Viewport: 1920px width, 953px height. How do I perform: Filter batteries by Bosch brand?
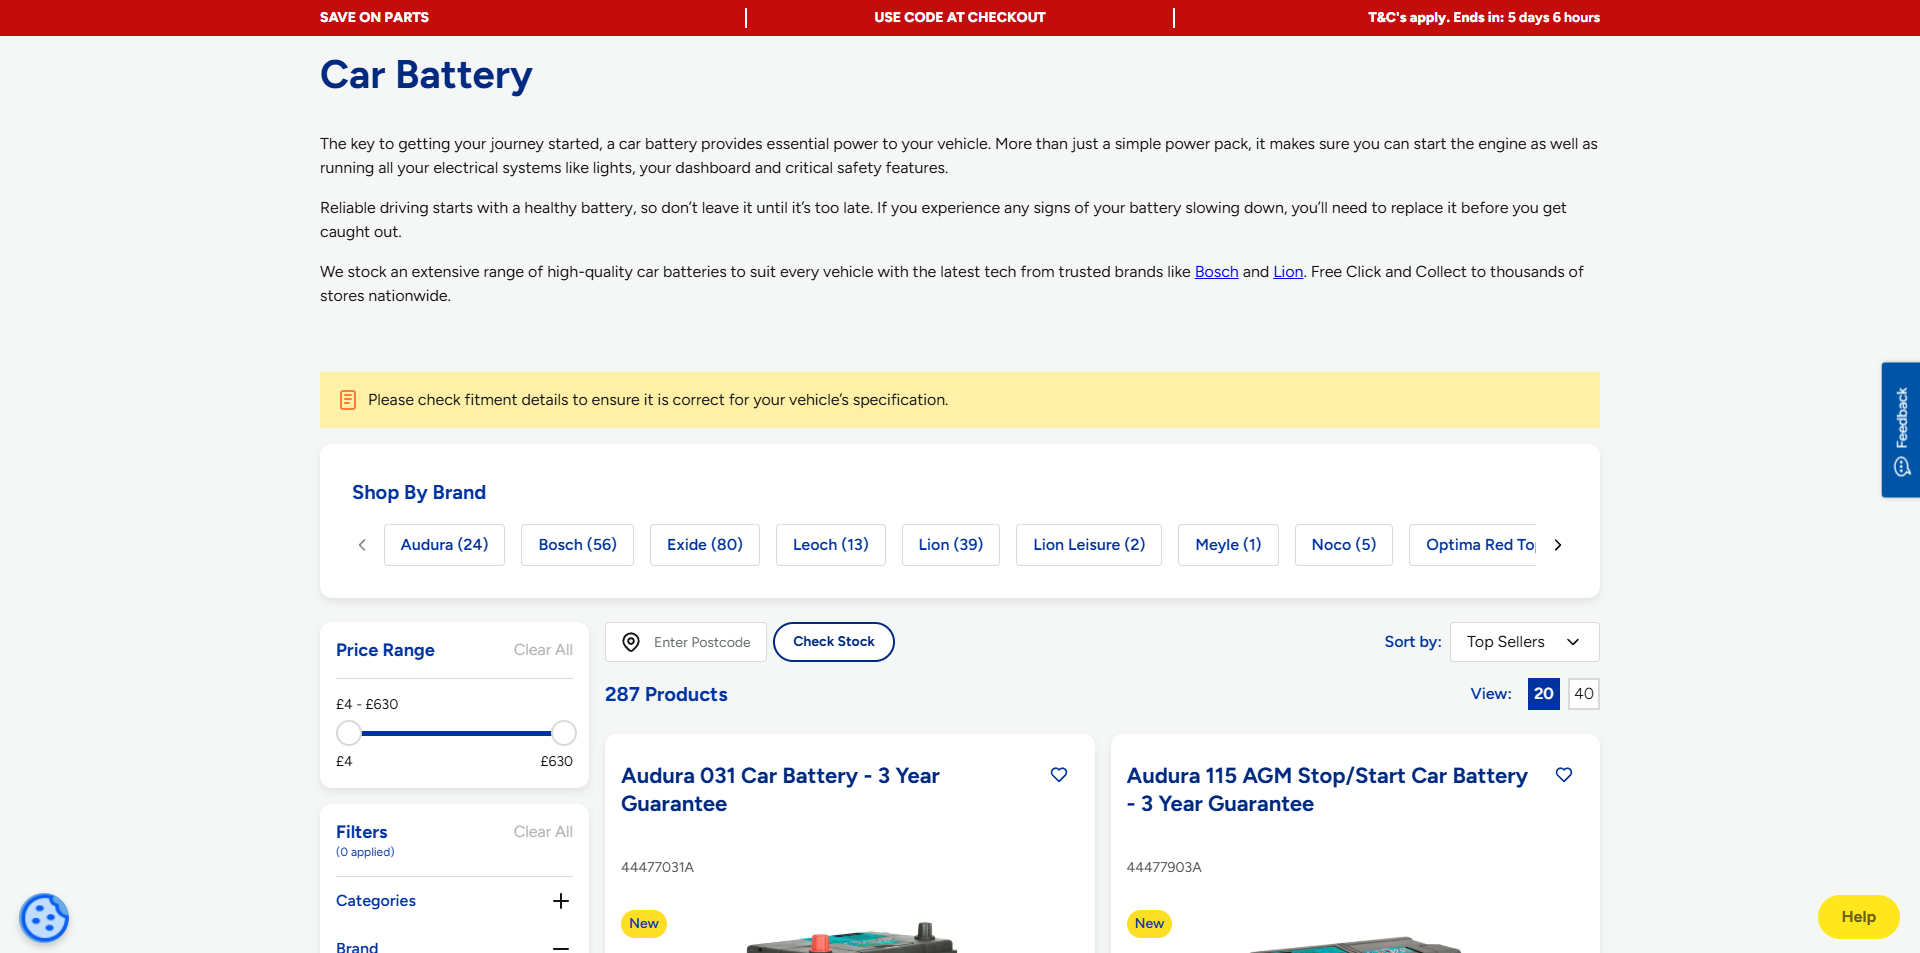coord(577,544)
